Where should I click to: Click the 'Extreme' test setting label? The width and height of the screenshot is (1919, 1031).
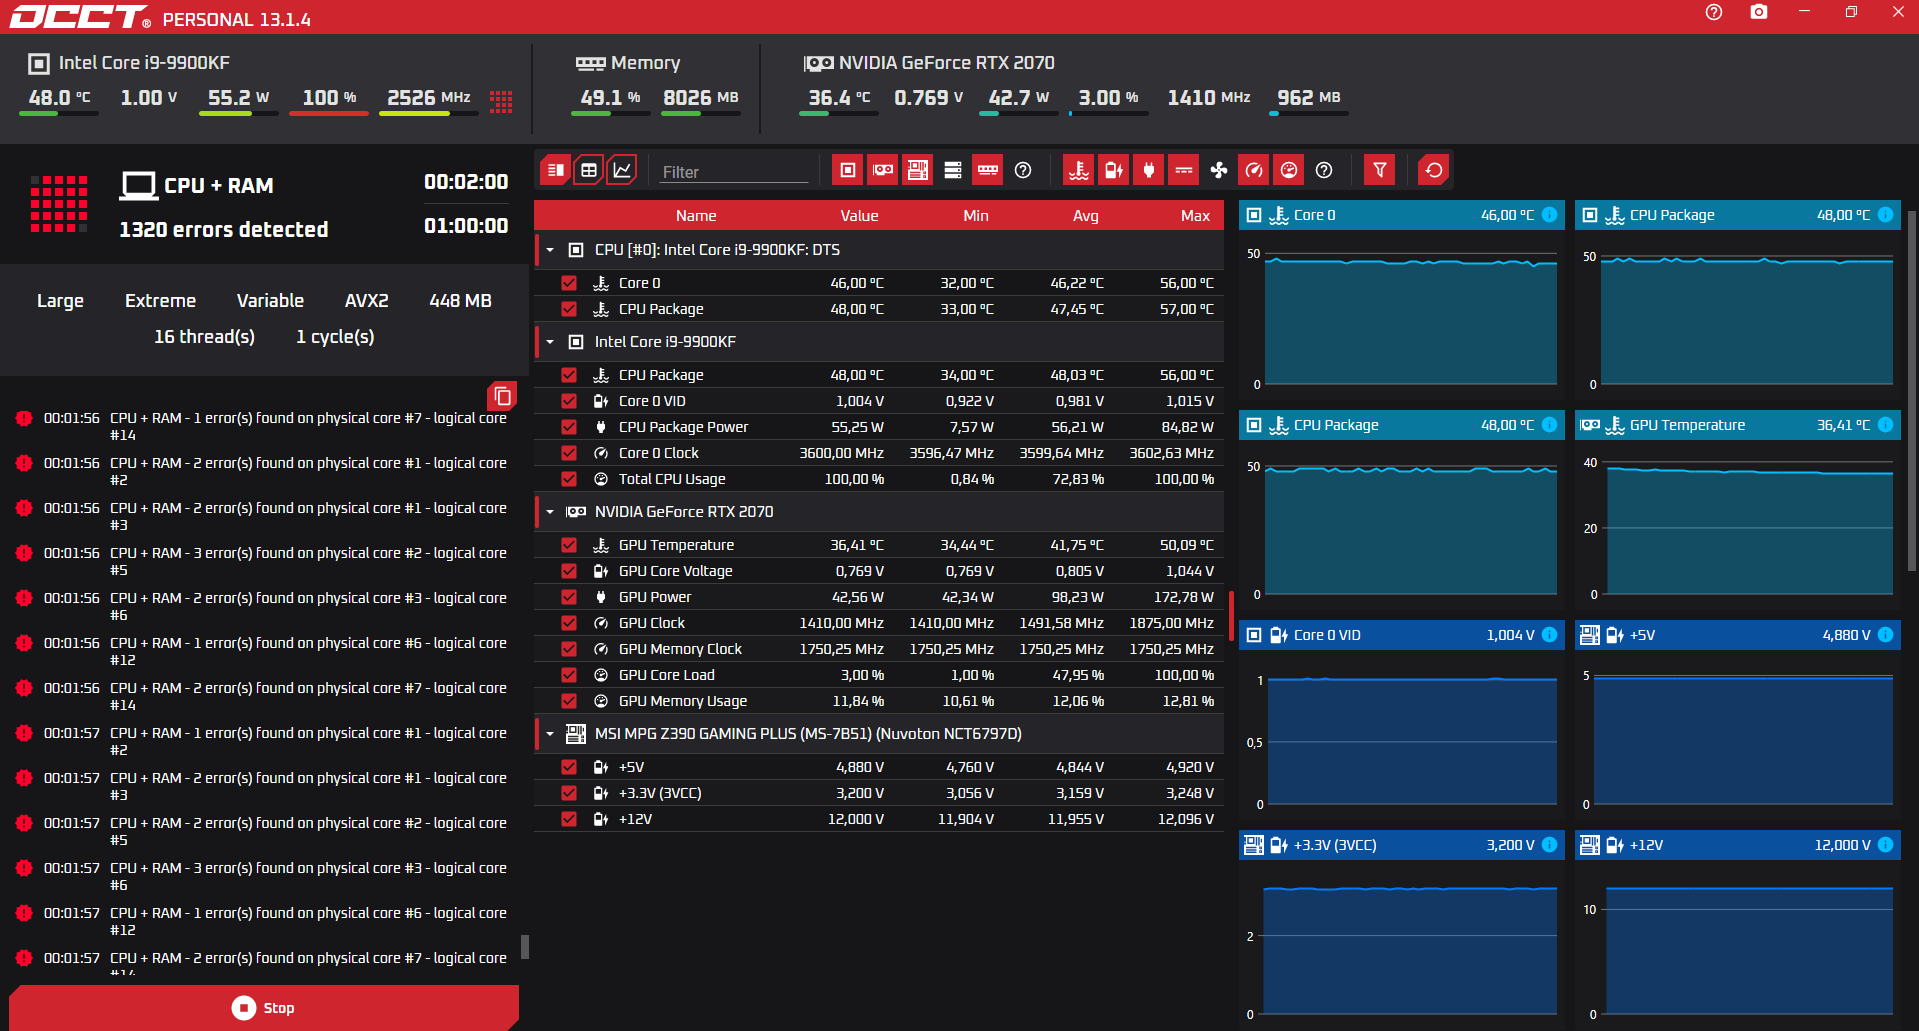pyautogui.click(x=160, y=301)
